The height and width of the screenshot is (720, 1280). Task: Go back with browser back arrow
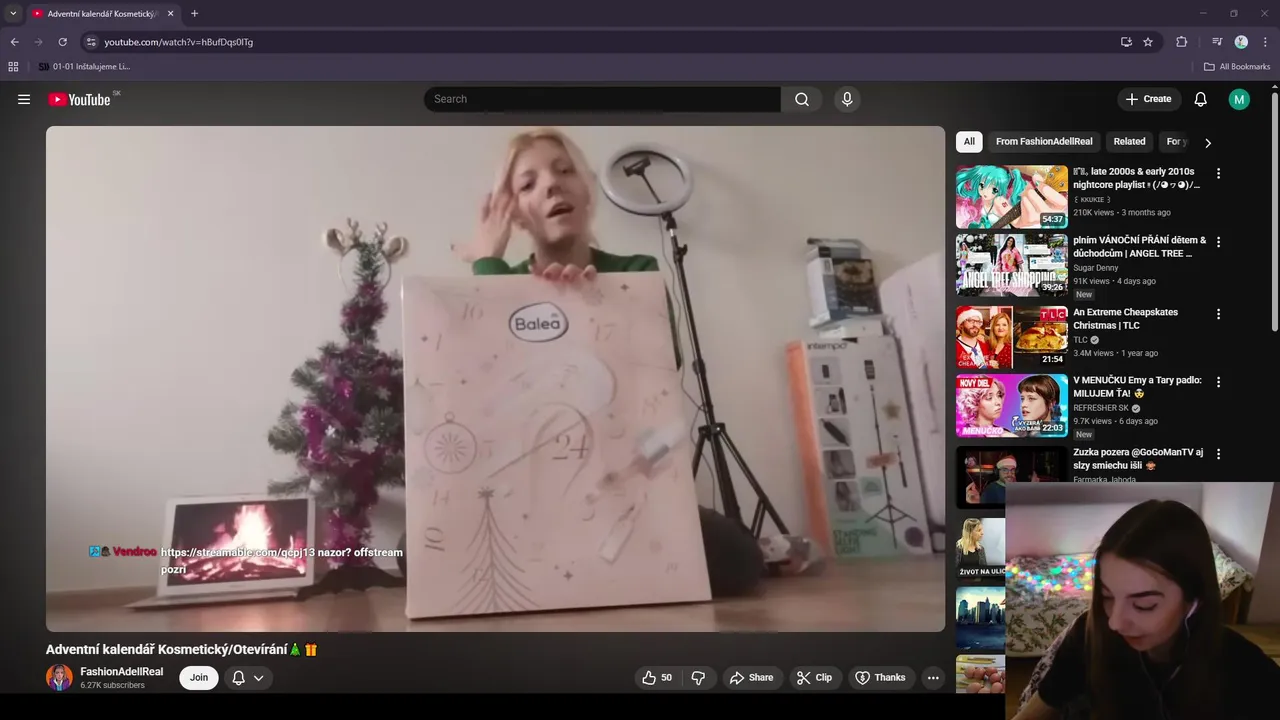14,42
